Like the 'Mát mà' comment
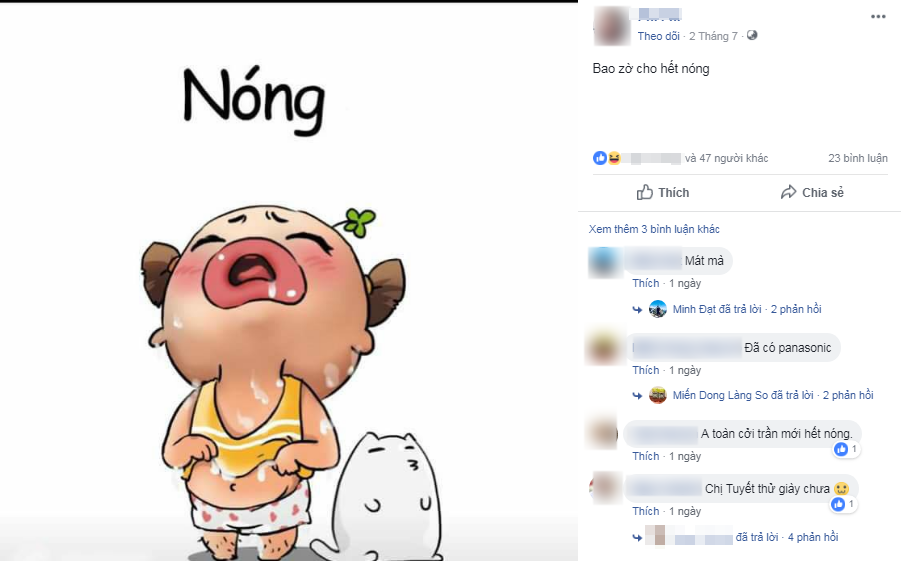The width and height of the screenshot is (901, 561). [646, 283]
